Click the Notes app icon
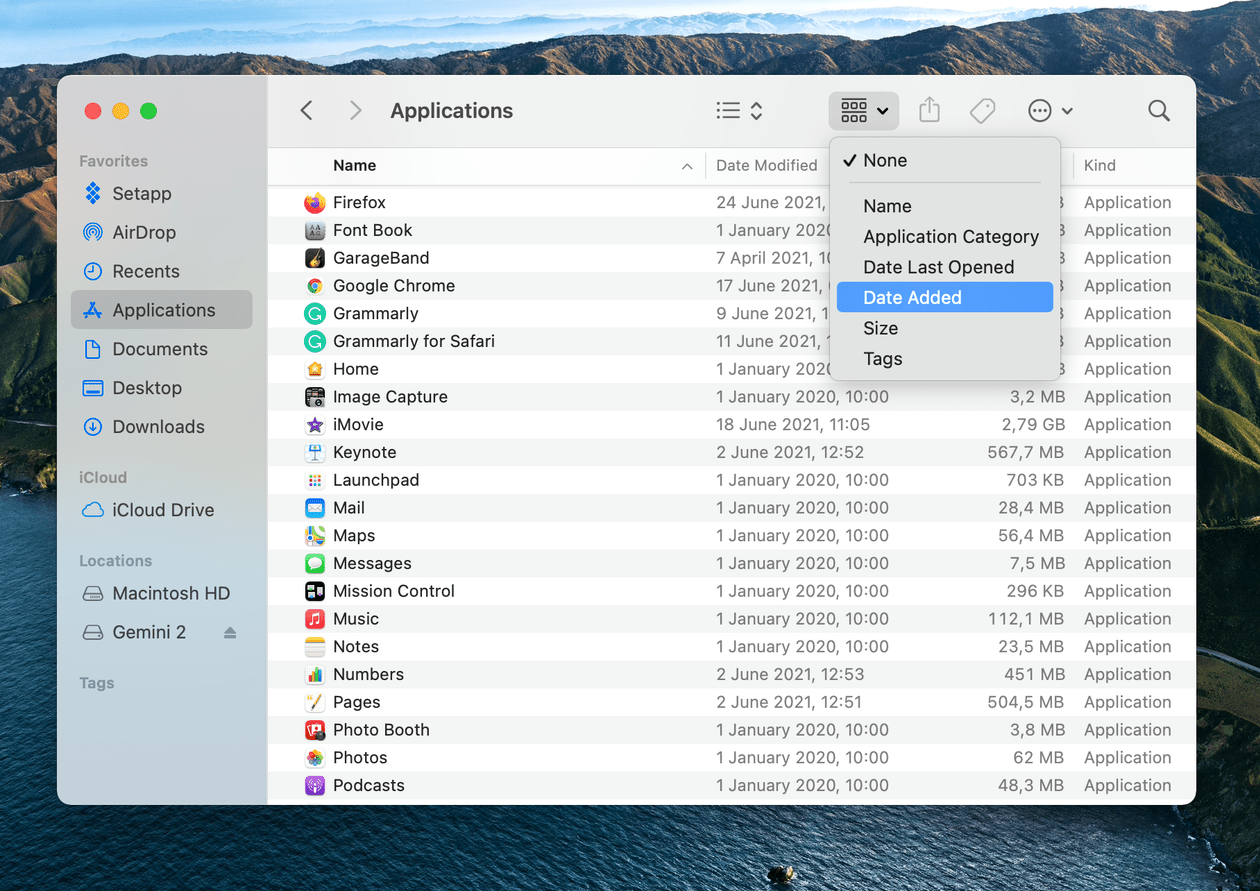 click(315, 647)
